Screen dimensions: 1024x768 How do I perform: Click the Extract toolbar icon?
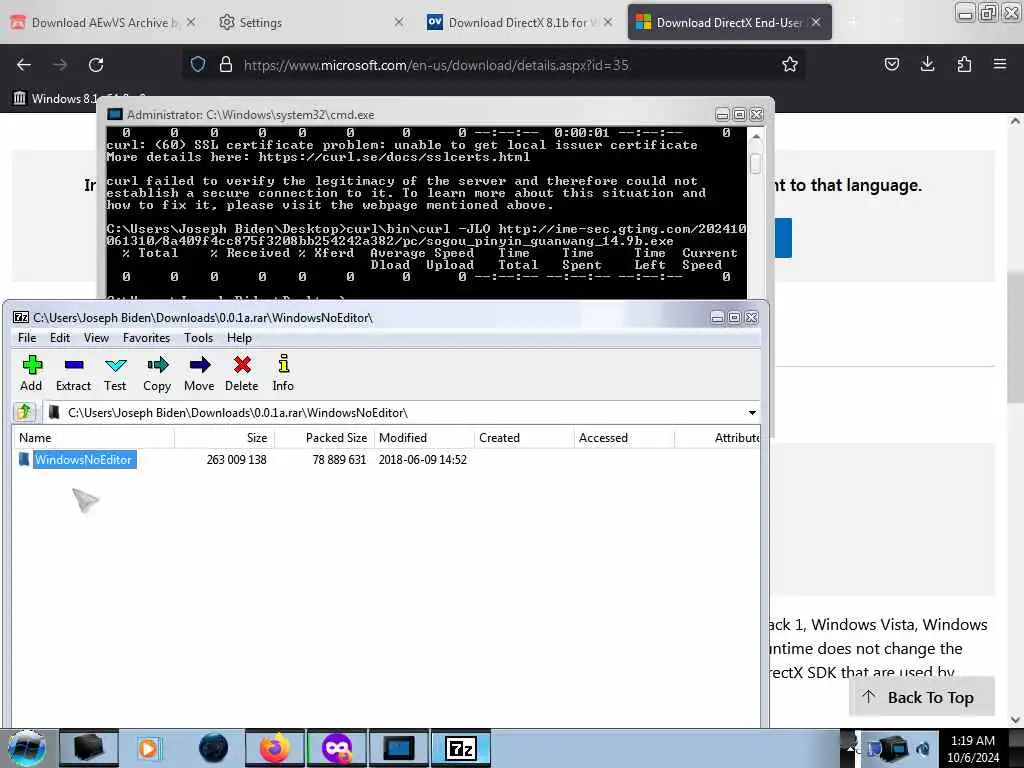[x=73, y=373]
